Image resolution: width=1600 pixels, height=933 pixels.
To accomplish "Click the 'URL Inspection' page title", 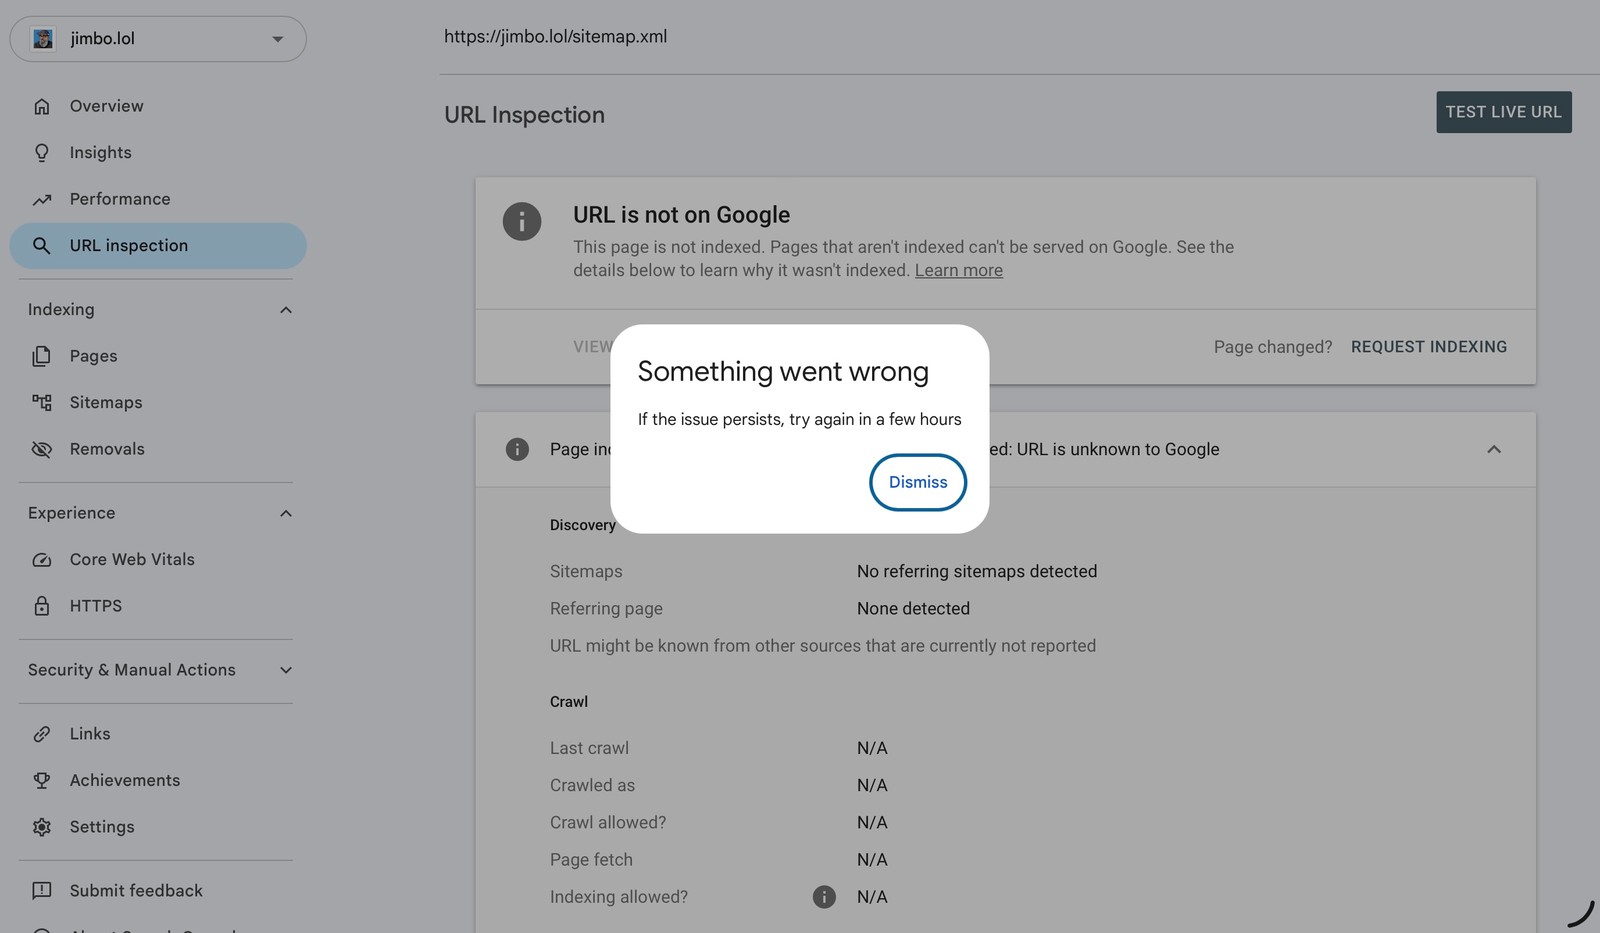I will coord(524,115).
